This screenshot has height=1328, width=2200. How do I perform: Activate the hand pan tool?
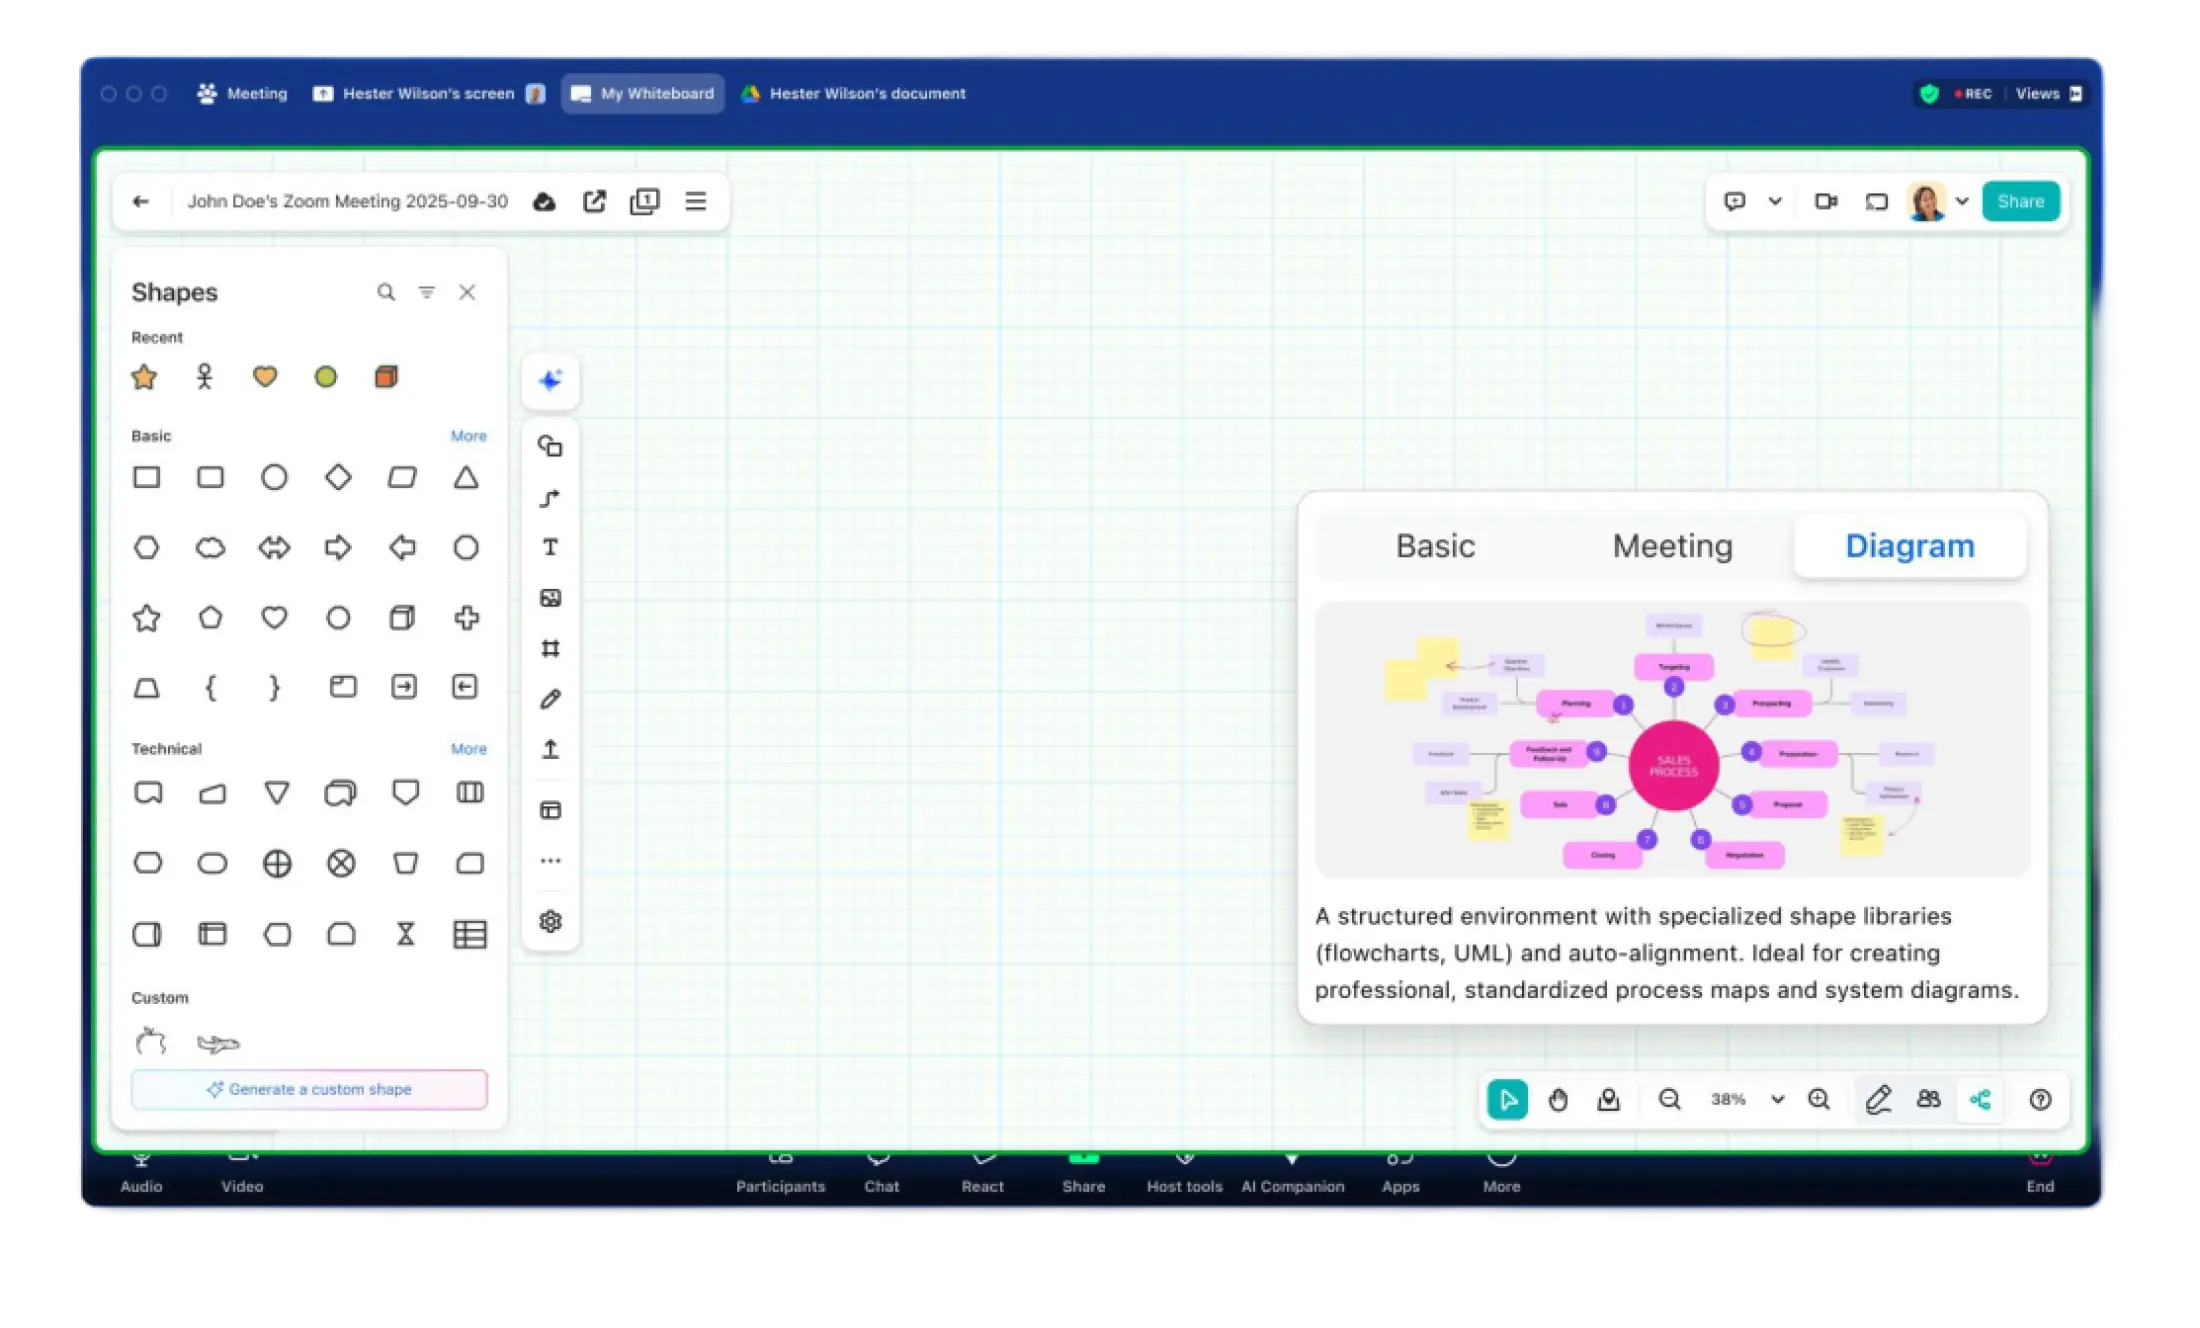(1558, 1099)
